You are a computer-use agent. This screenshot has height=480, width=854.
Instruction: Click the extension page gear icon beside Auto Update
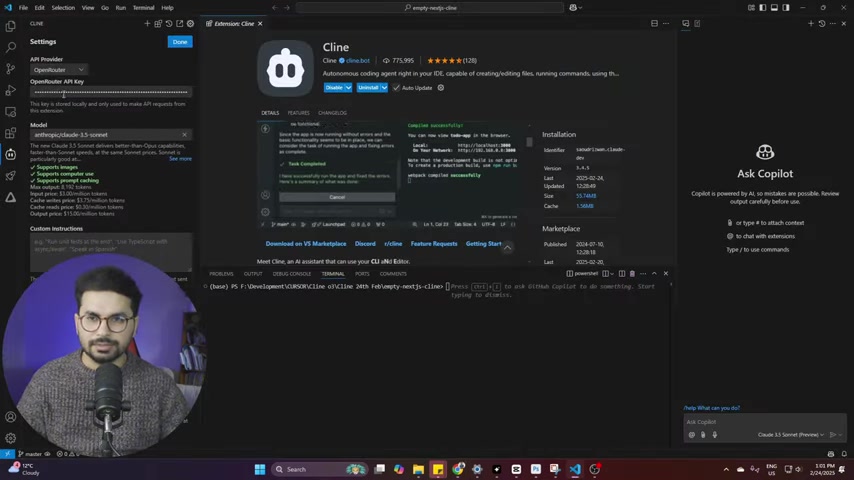(441, 88)
